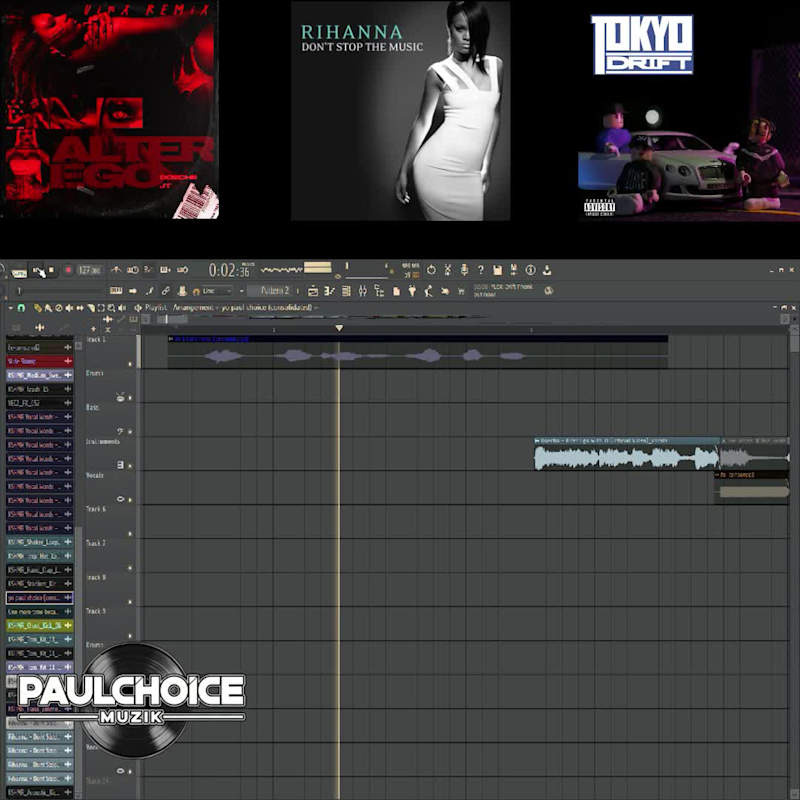Image resolution: width=800 pixels, height=800 pixels.
Task: Click the brush multilink icon in toolbar
Action: (x=149, y=291)
